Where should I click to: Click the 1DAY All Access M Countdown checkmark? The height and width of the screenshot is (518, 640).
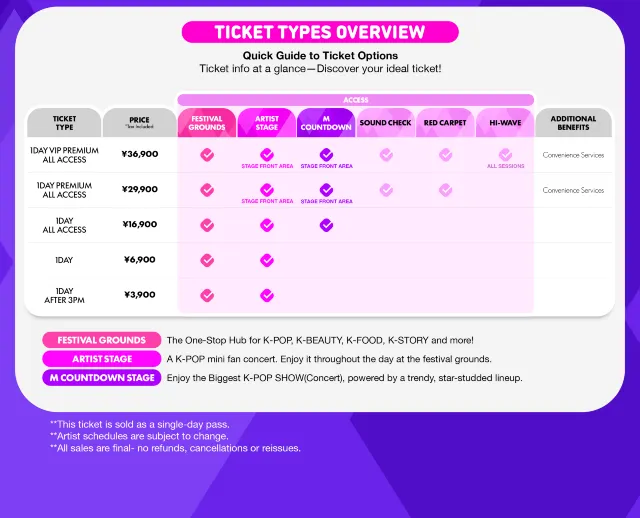(326, 225)
